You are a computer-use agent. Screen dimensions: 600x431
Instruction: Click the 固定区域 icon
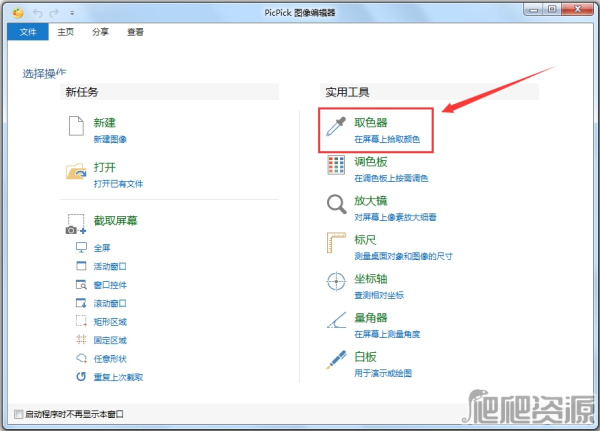click(x=81, y=340)
